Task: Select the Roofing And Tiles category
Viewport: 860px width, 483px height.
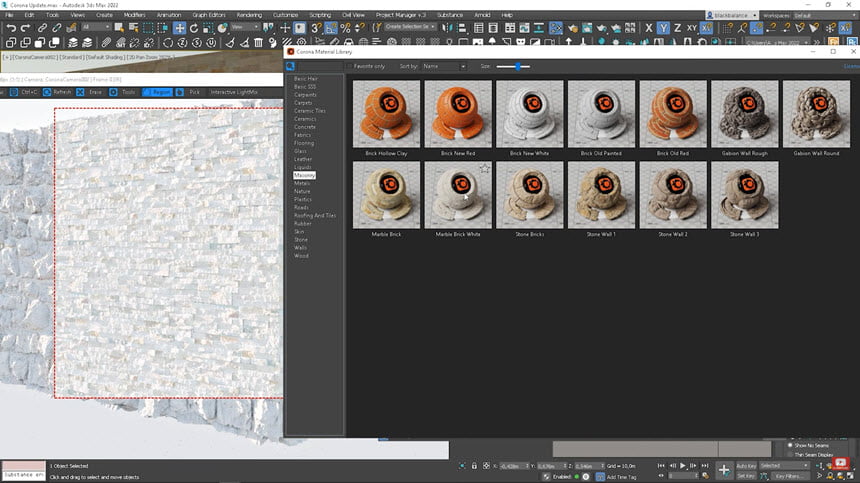Action: click(315, 215)
